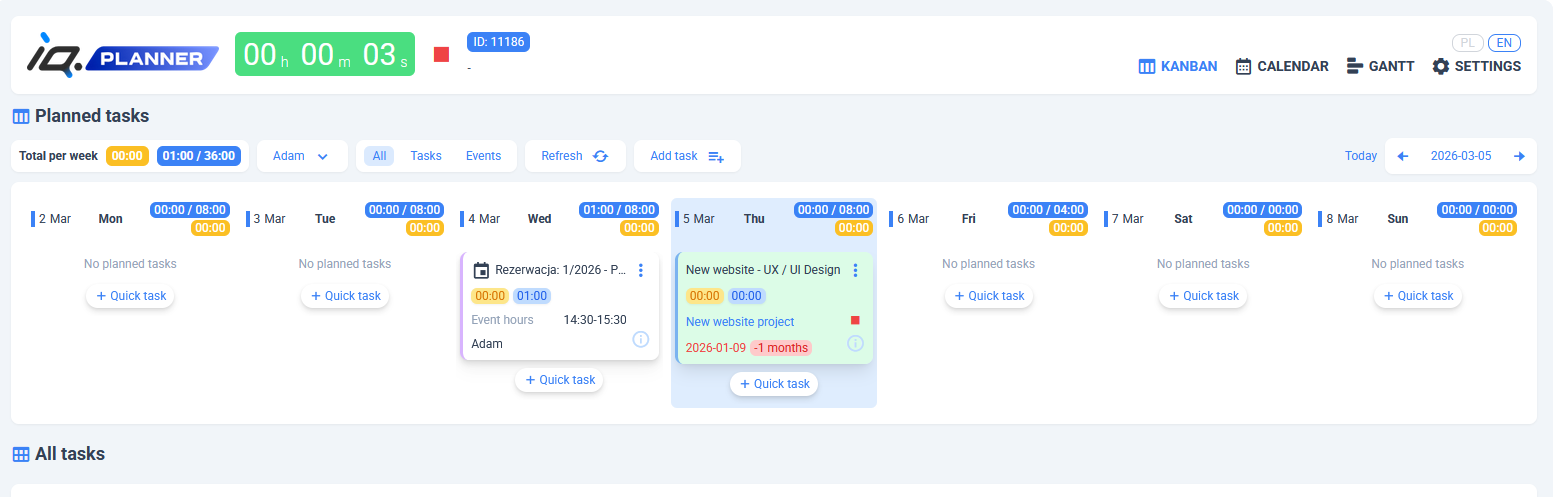
Task: Add Quick task on Monday
Action: click(x=130, y=296)
